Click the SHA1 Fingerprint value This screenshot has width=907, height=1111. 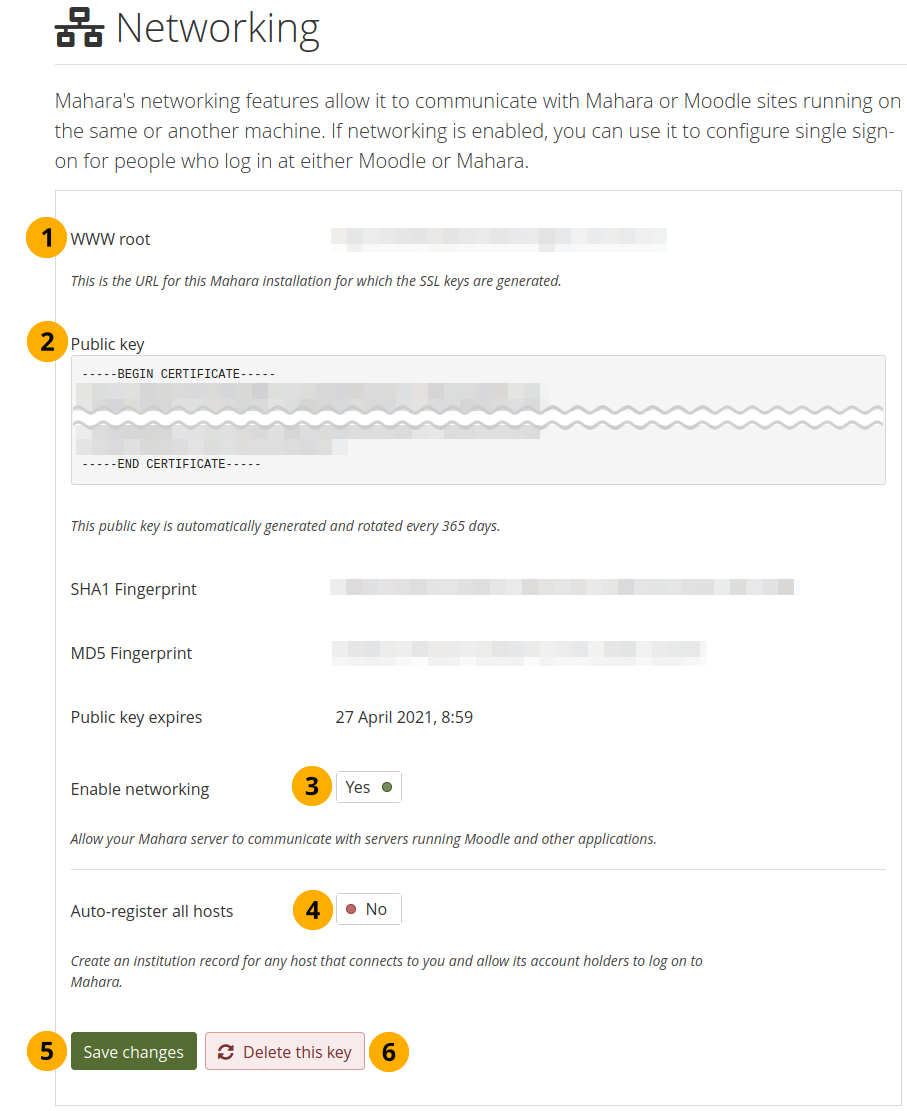coord(565,587)
